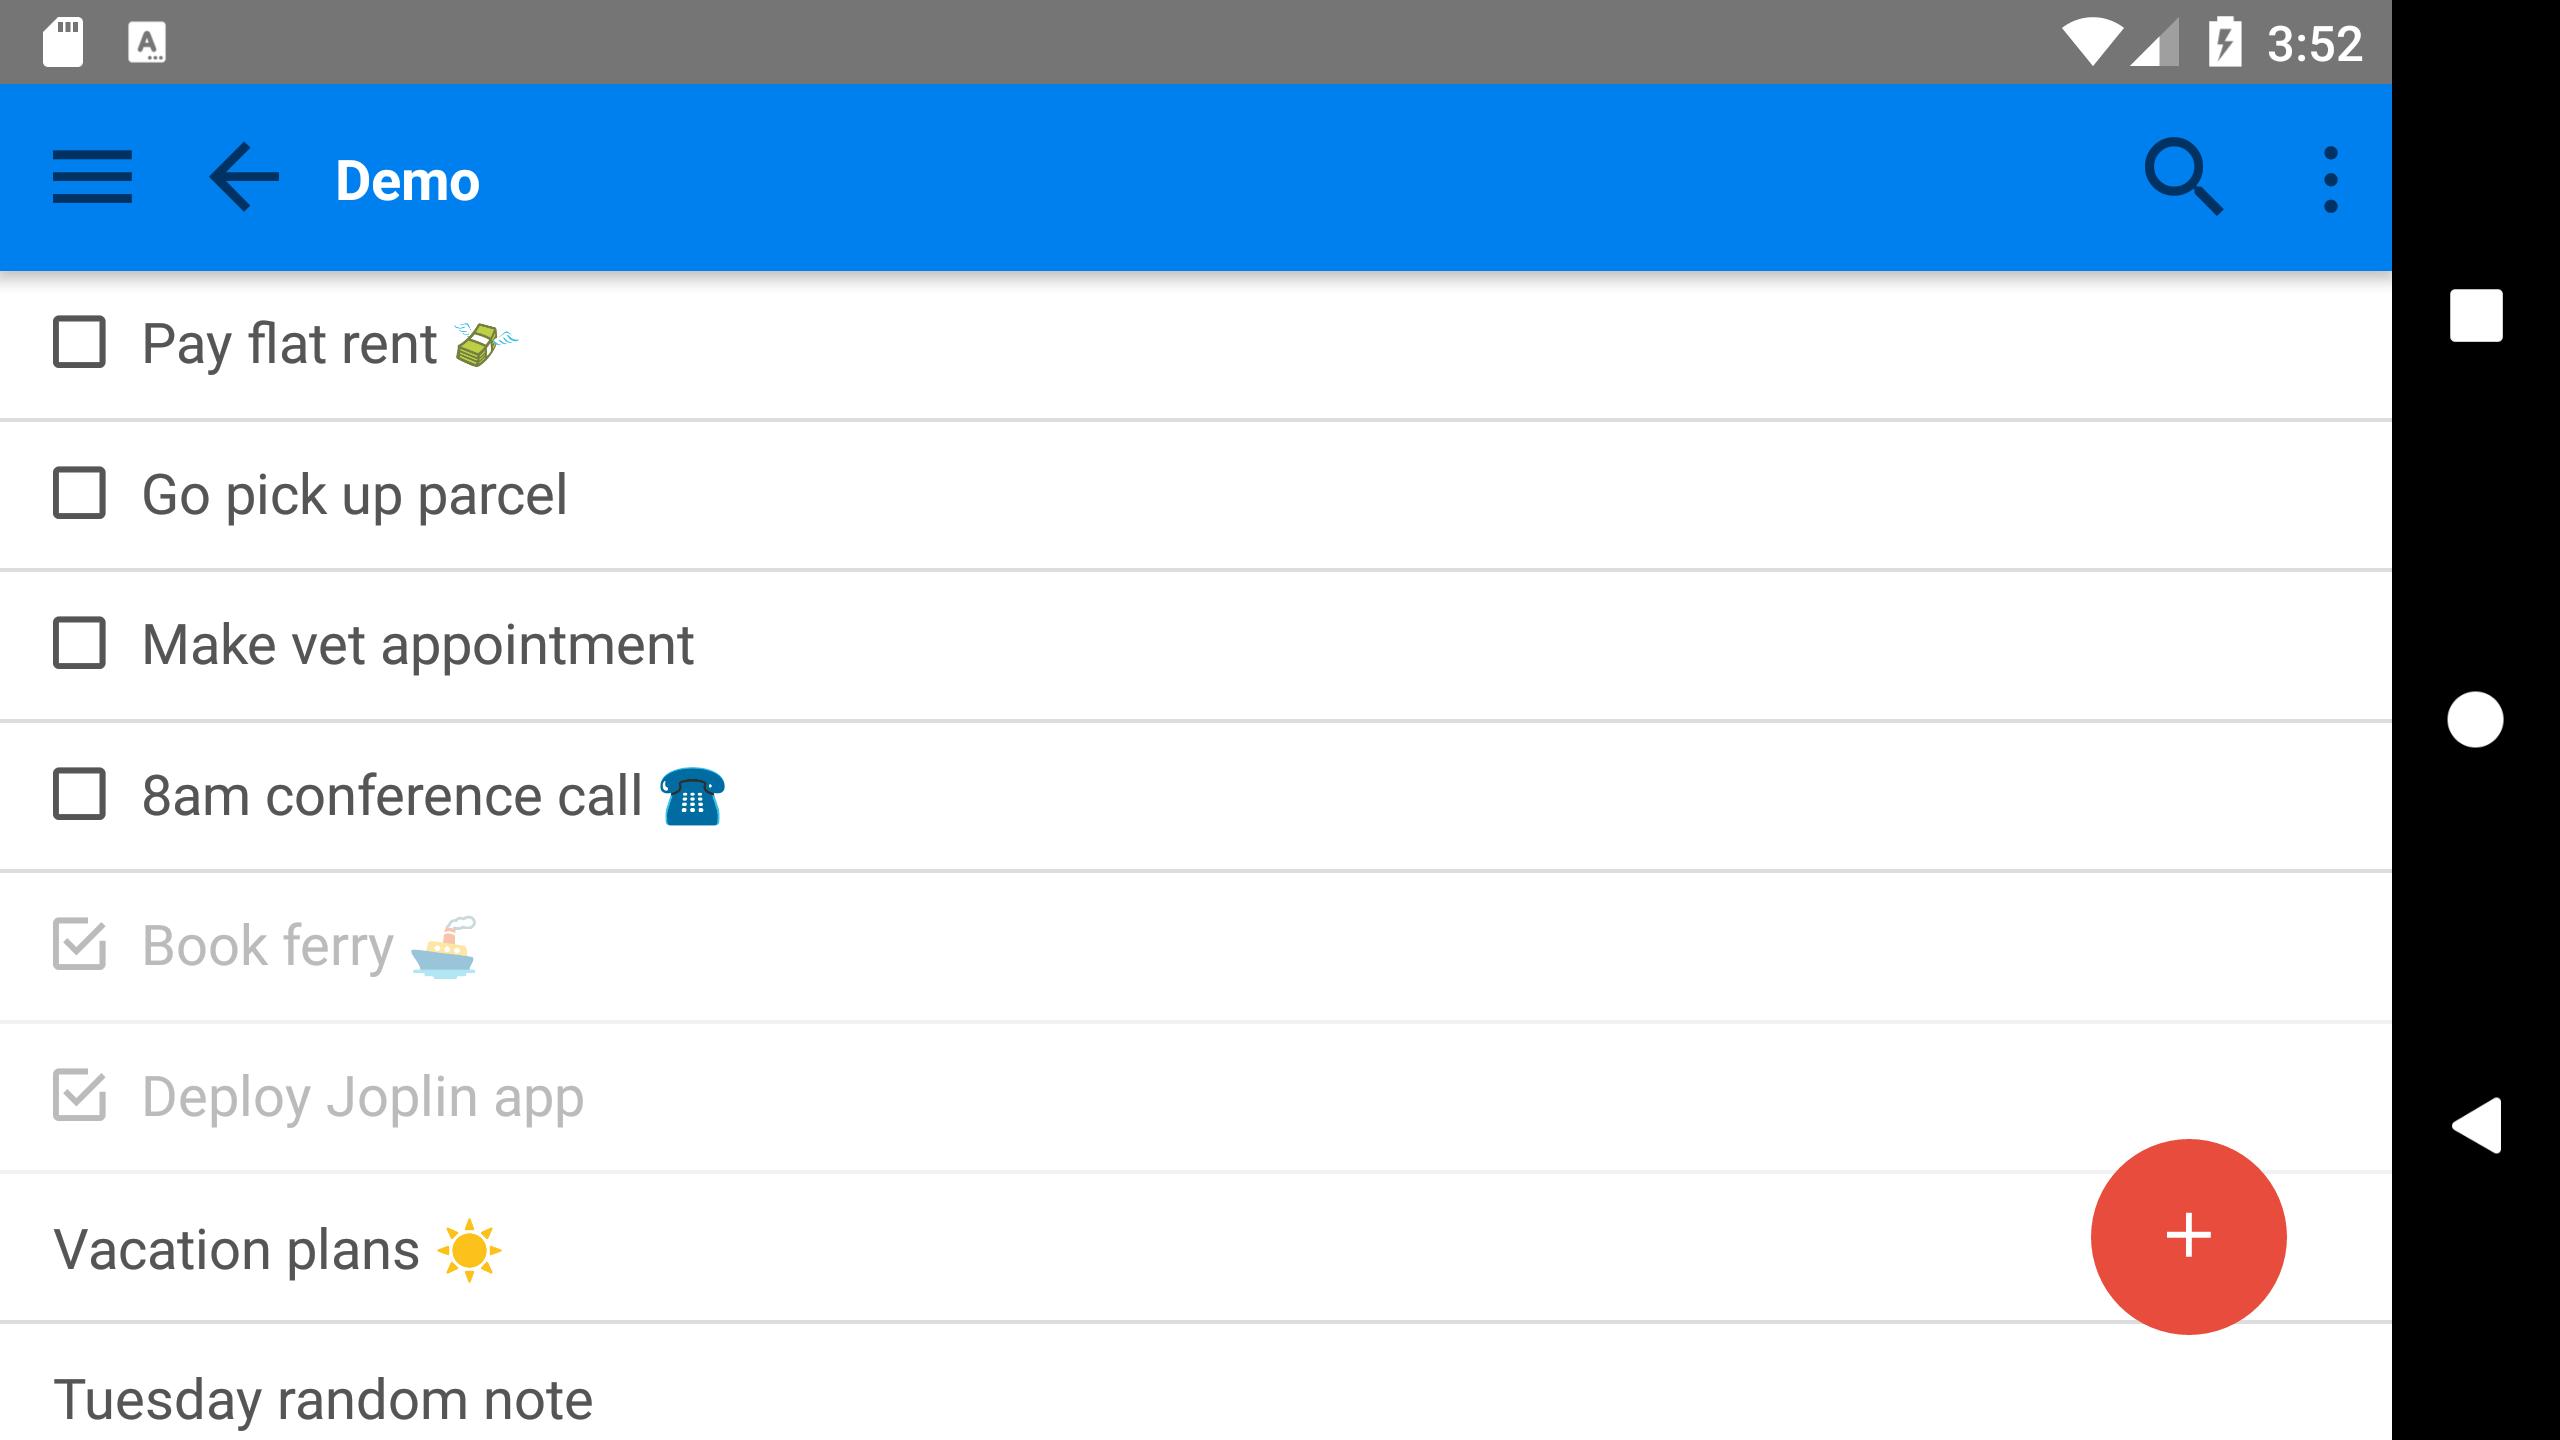Mark 8am conference call as done
2560x1440 pixels.
click(x=79, y=794)
